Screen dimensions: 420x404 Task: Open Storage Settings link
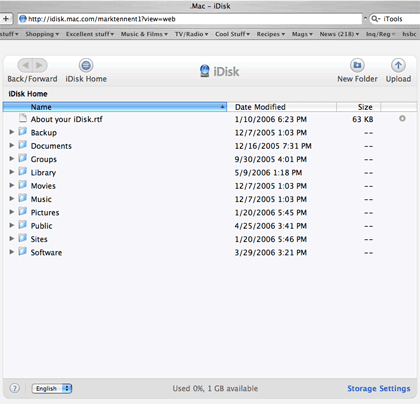point(379,388)
